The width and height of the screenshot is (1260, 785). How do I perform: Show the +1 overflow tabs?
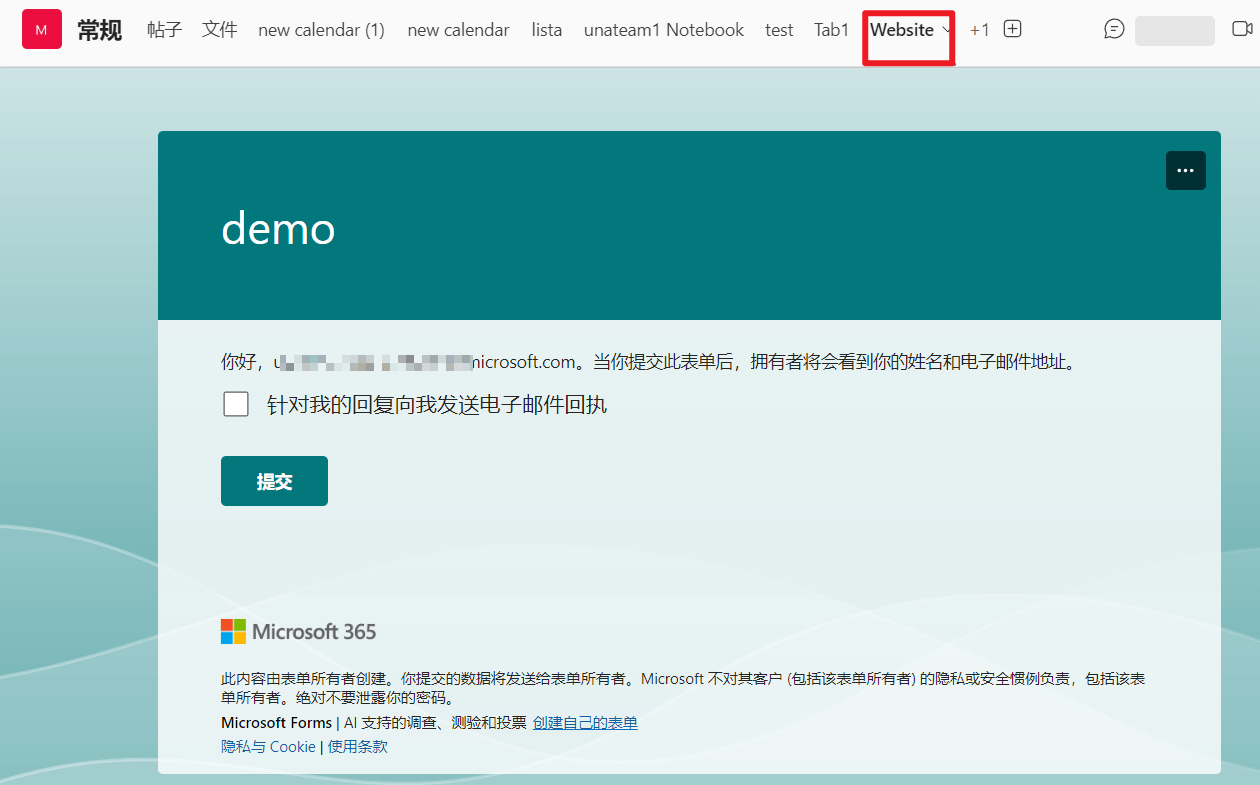[x=979, y=30]
